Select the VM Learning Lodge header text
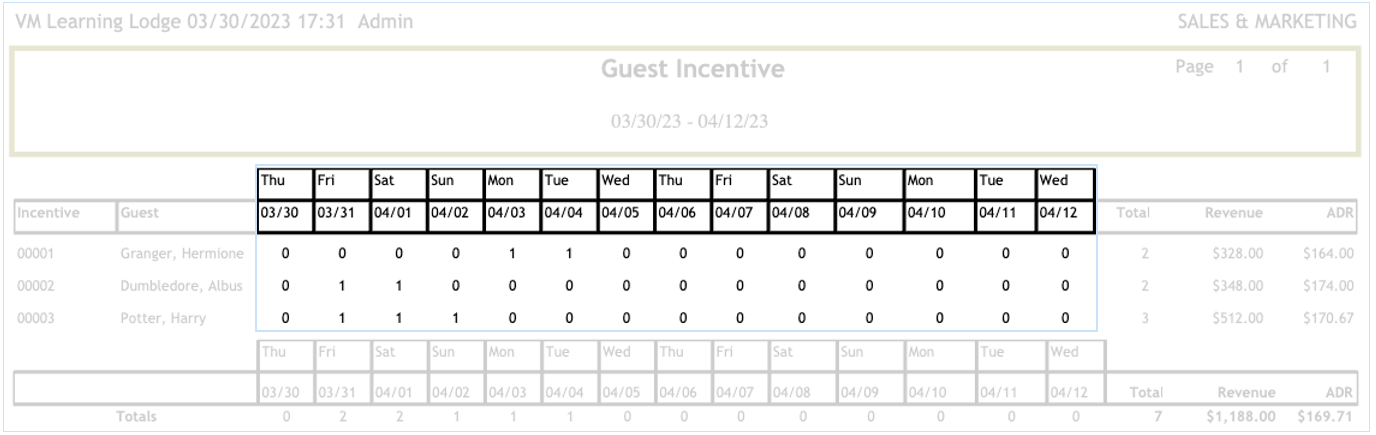The height and width of the screenshot is (435, 1376). 213,22
